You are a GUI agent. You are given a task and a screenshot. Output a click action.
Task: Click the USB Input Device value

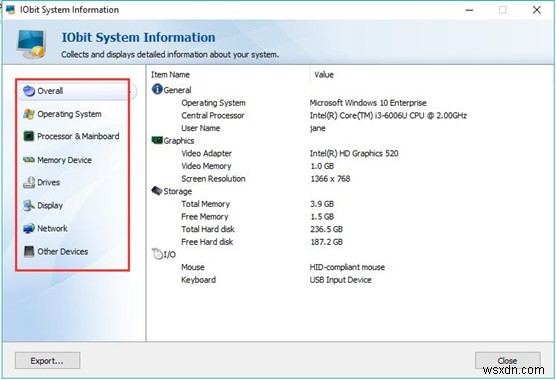(x=341, y=280)
